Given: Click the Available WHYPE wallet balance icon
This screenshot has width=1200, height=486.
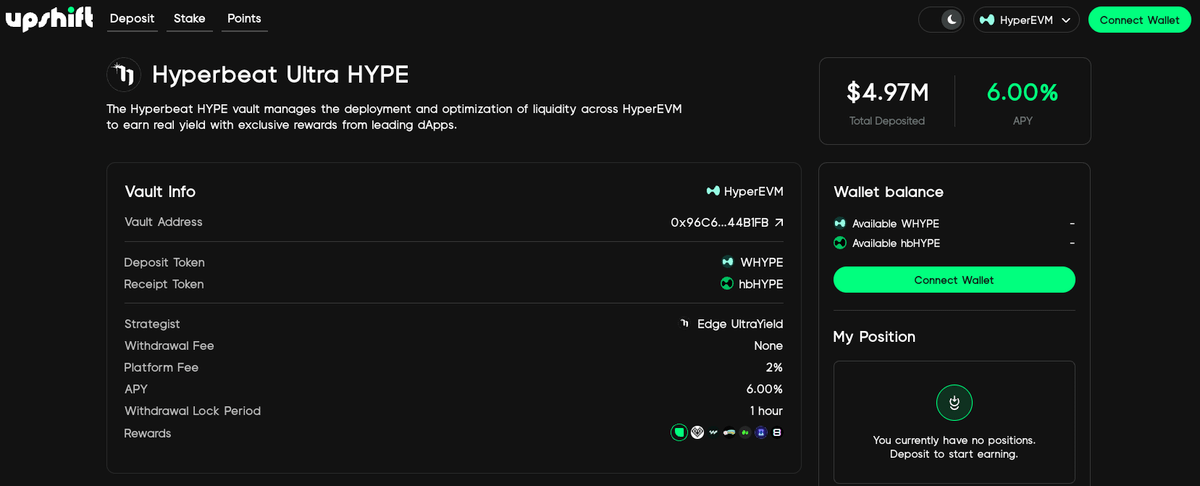Looking at the screenshot, I should pyautogui.click(x=840, y=224).
